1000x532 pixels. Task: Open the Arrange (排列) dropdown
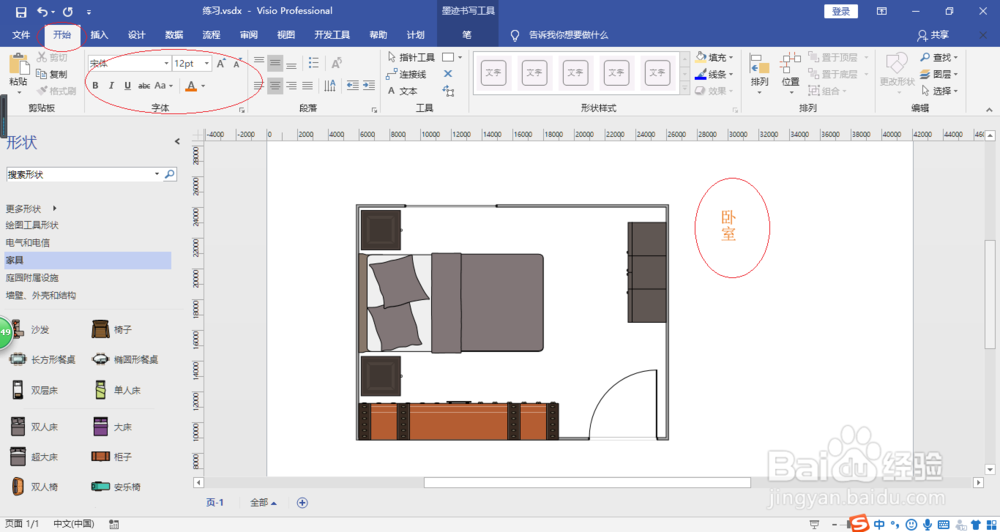coord(760,73)
